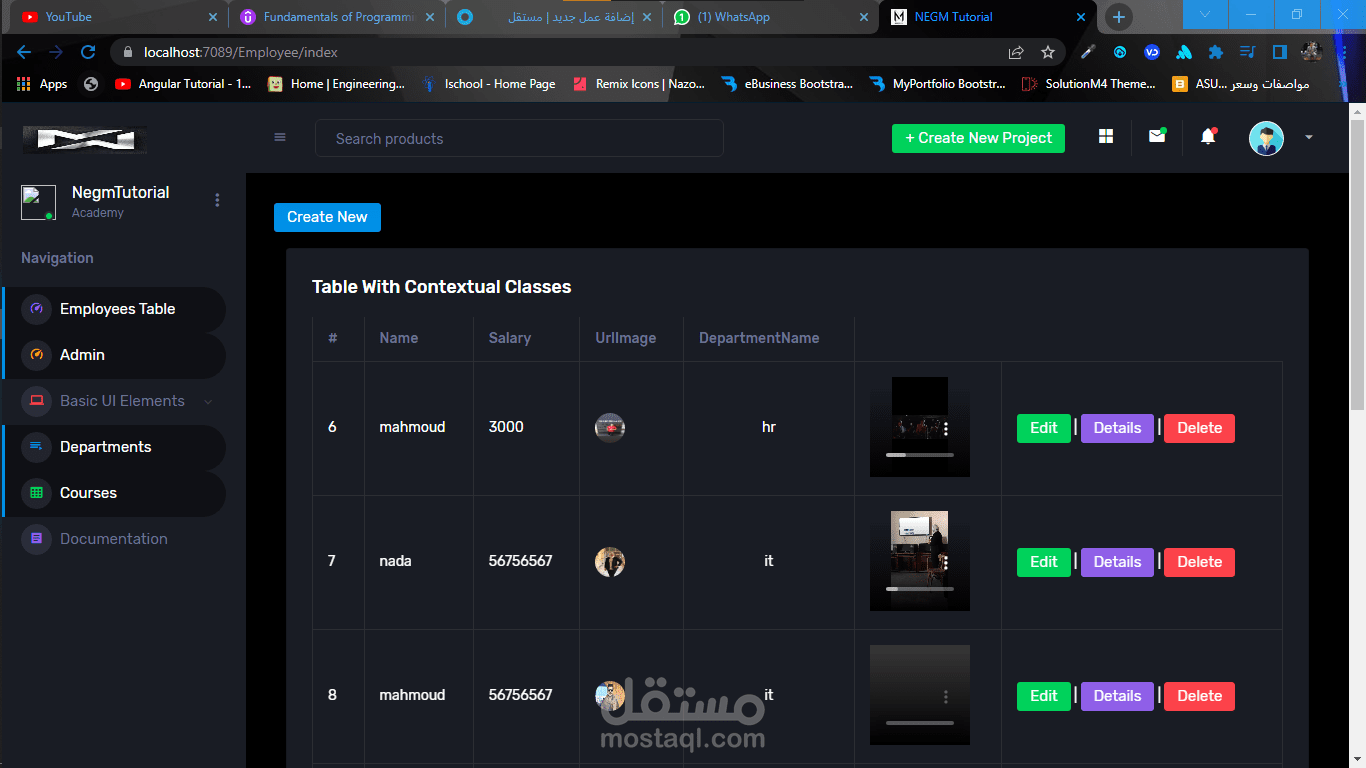The height and width of the screenshot is (768, 1366).
Task: Go back with the browser back arrow
Action: pyautogui.click(x=24, y=52)
